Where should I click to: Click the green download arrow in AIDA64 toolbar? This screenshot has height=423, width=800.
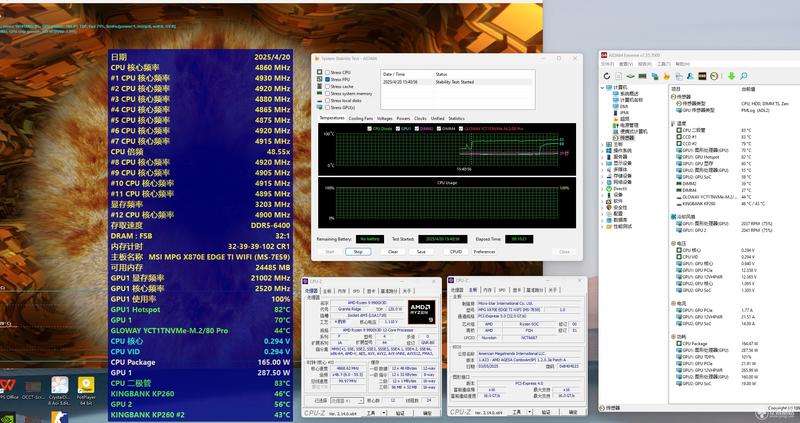[x=731, y=76]
